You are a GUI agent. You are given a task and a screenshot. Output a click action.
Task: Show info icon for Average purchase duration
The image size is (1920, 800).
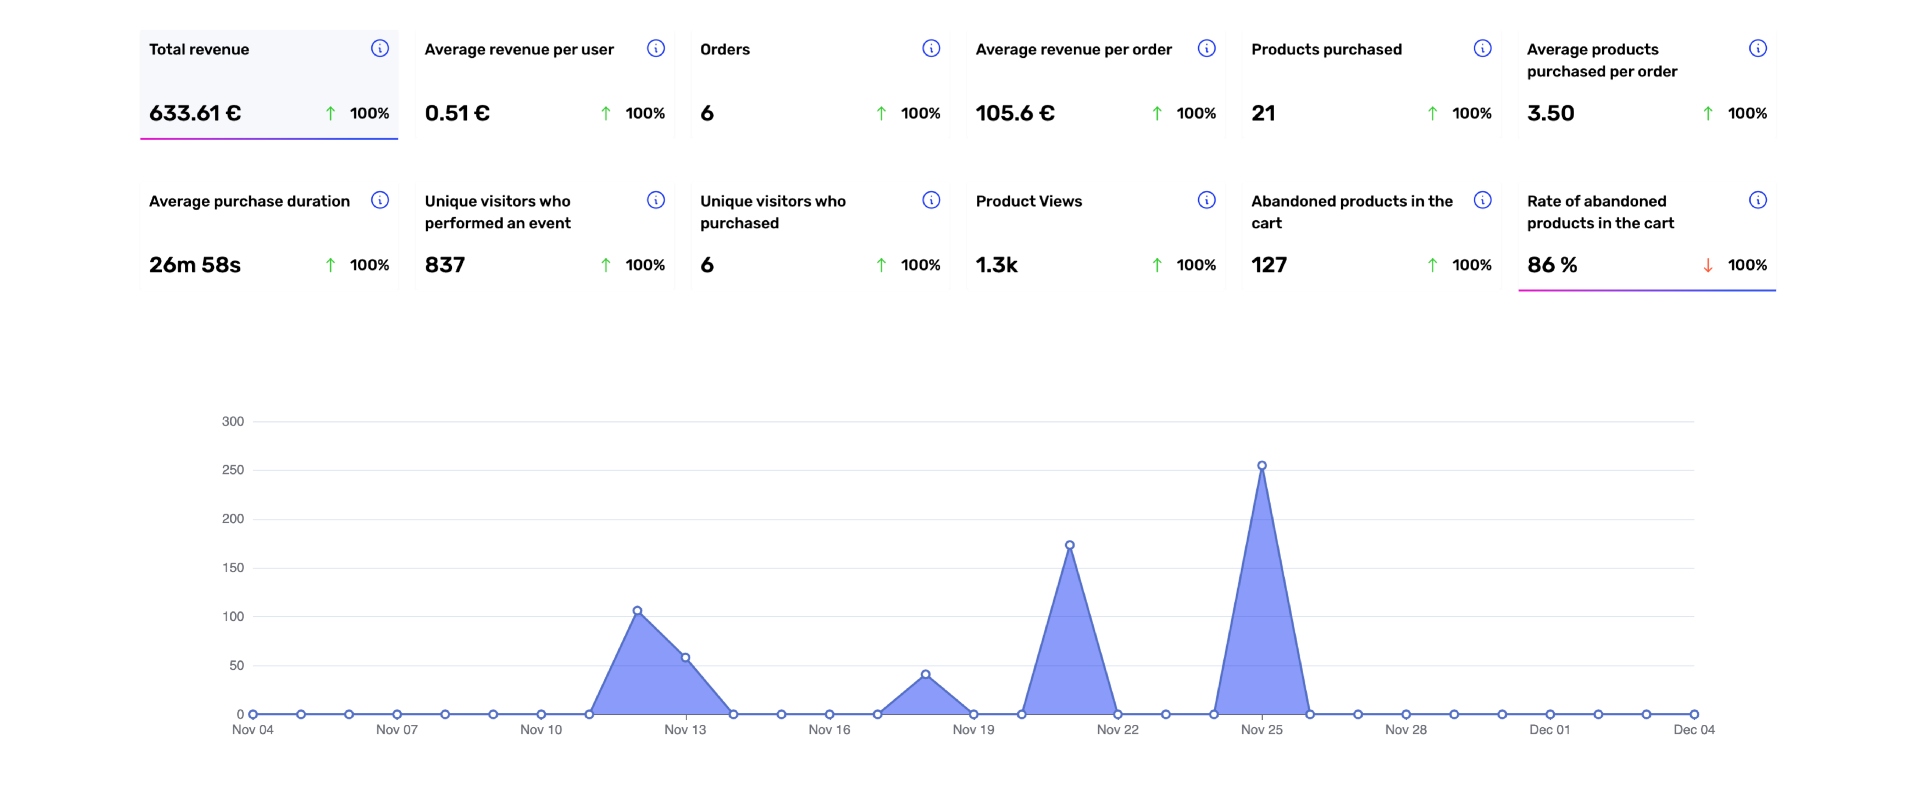pos(380,200)
